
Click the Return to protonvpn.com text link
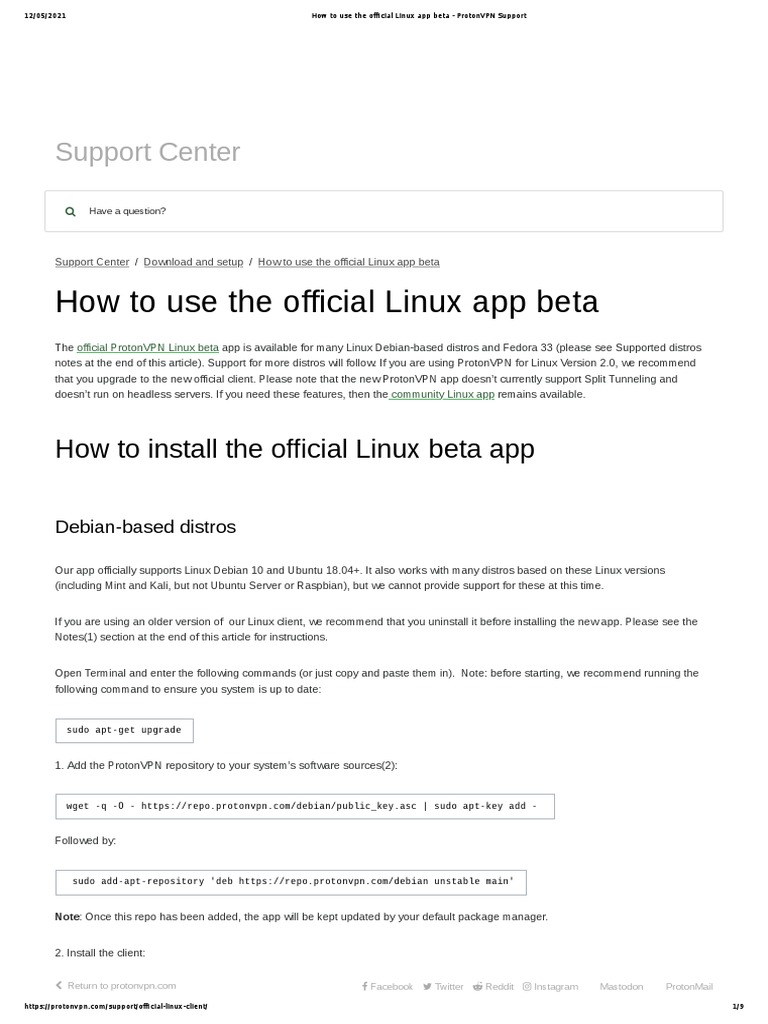[122, 986]
